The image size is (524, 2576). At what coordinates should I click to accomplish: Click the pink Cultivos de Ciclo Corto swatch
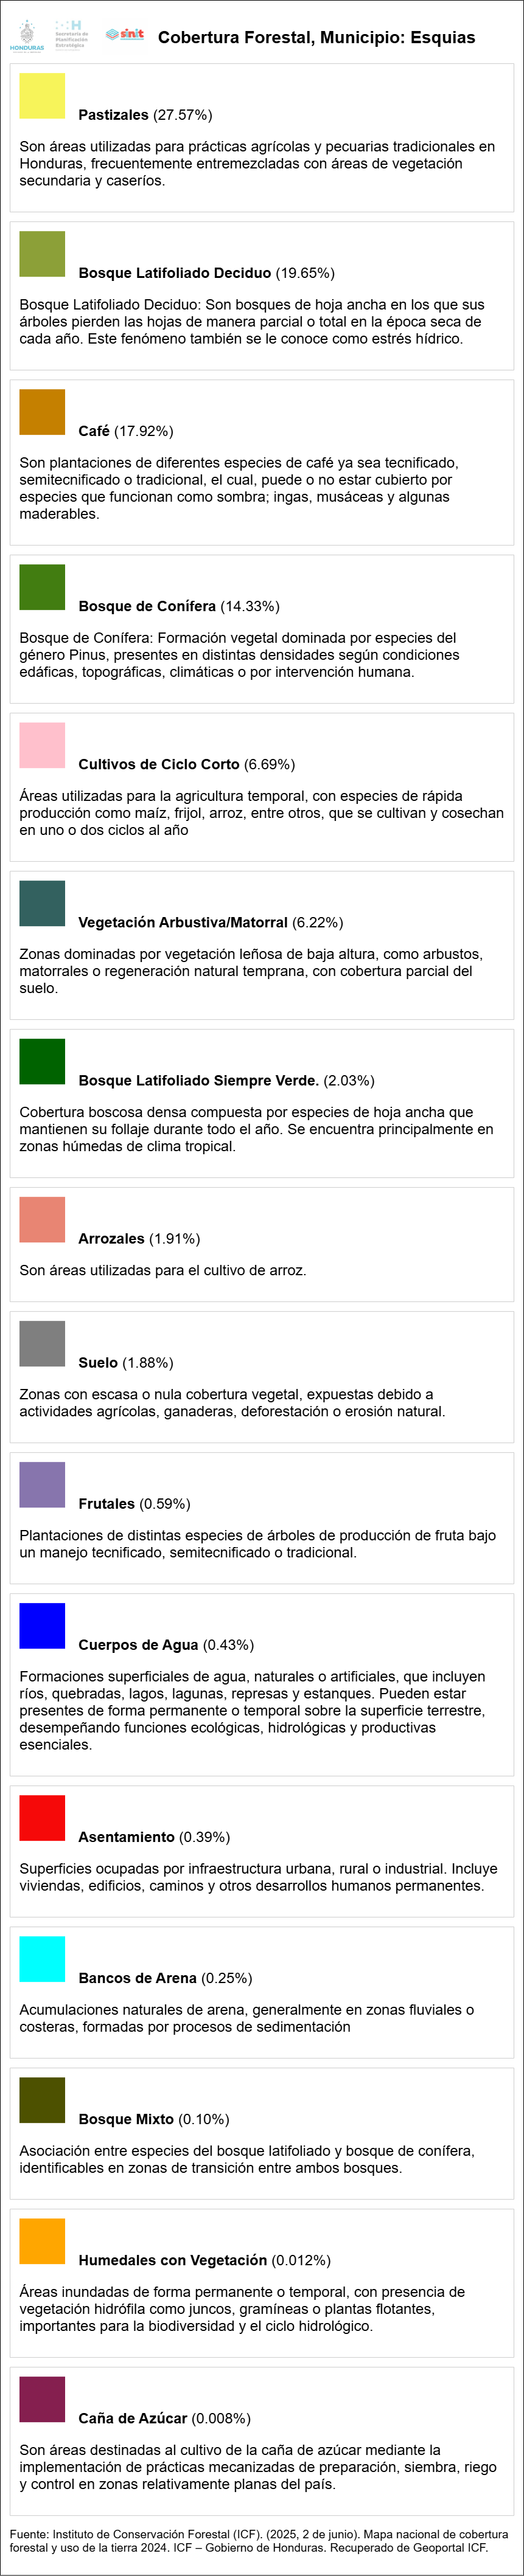pyautogui.click(x=42, y=745)
